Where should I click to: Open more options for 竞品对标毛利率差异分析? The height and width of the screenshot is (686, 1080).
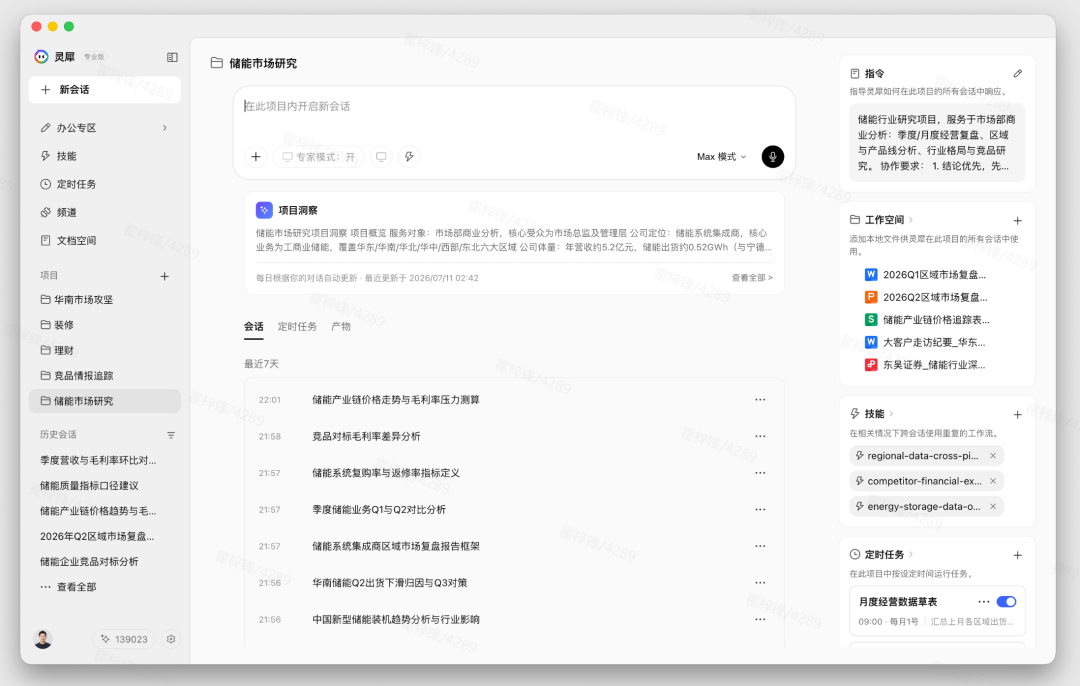760,436
